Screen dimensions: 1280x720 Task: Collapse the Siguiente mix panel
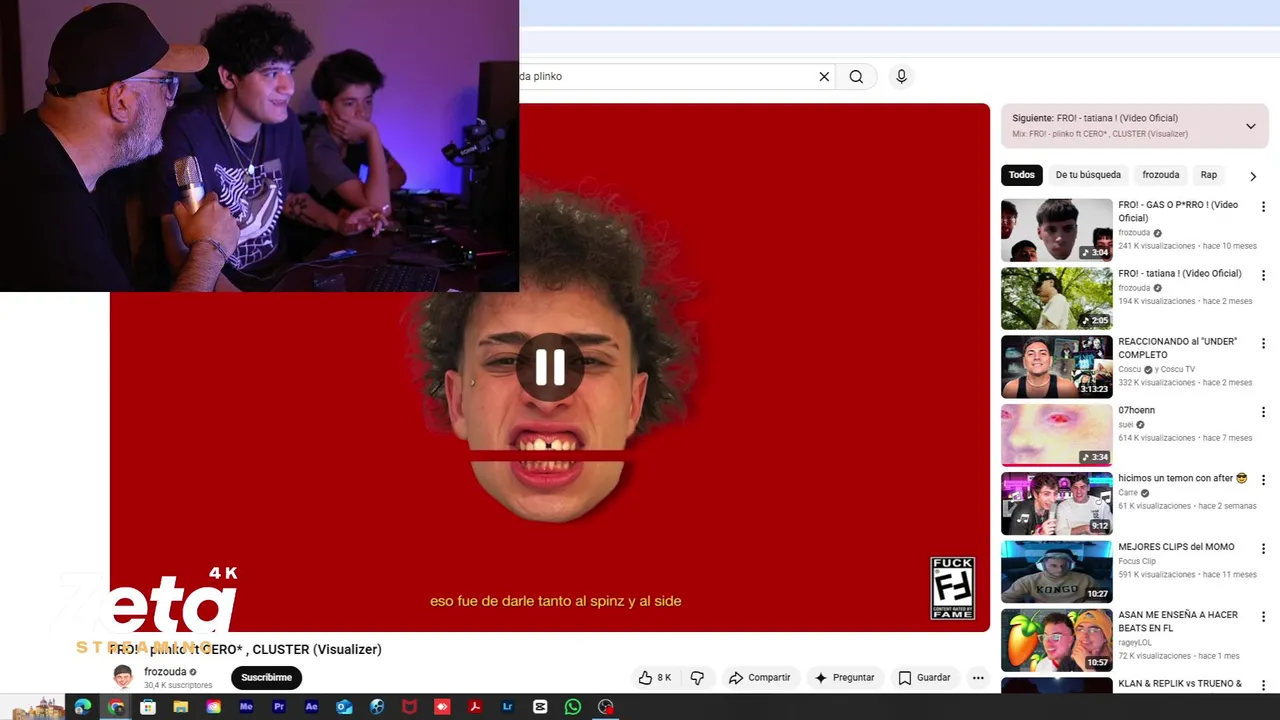tap(1250, 126)
